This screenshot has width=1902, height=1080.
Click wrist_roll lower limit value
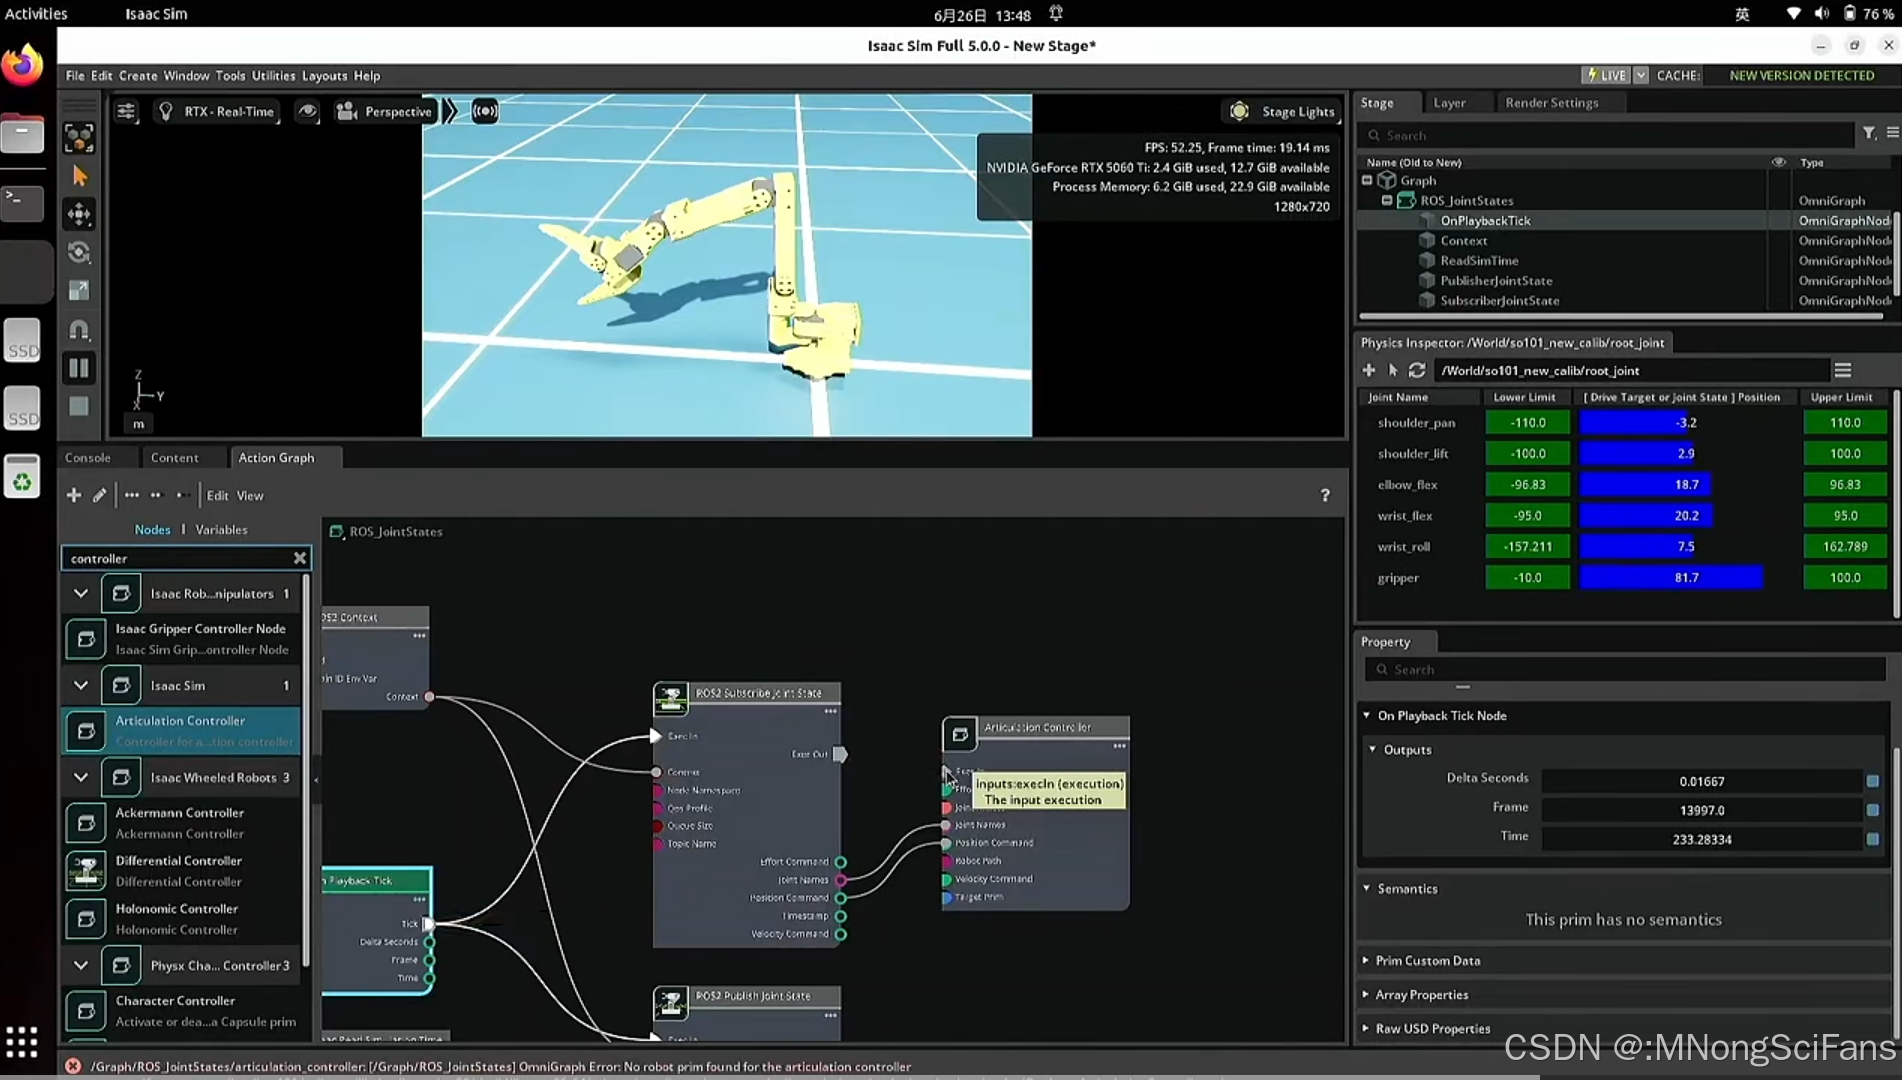click(1527, 547)
